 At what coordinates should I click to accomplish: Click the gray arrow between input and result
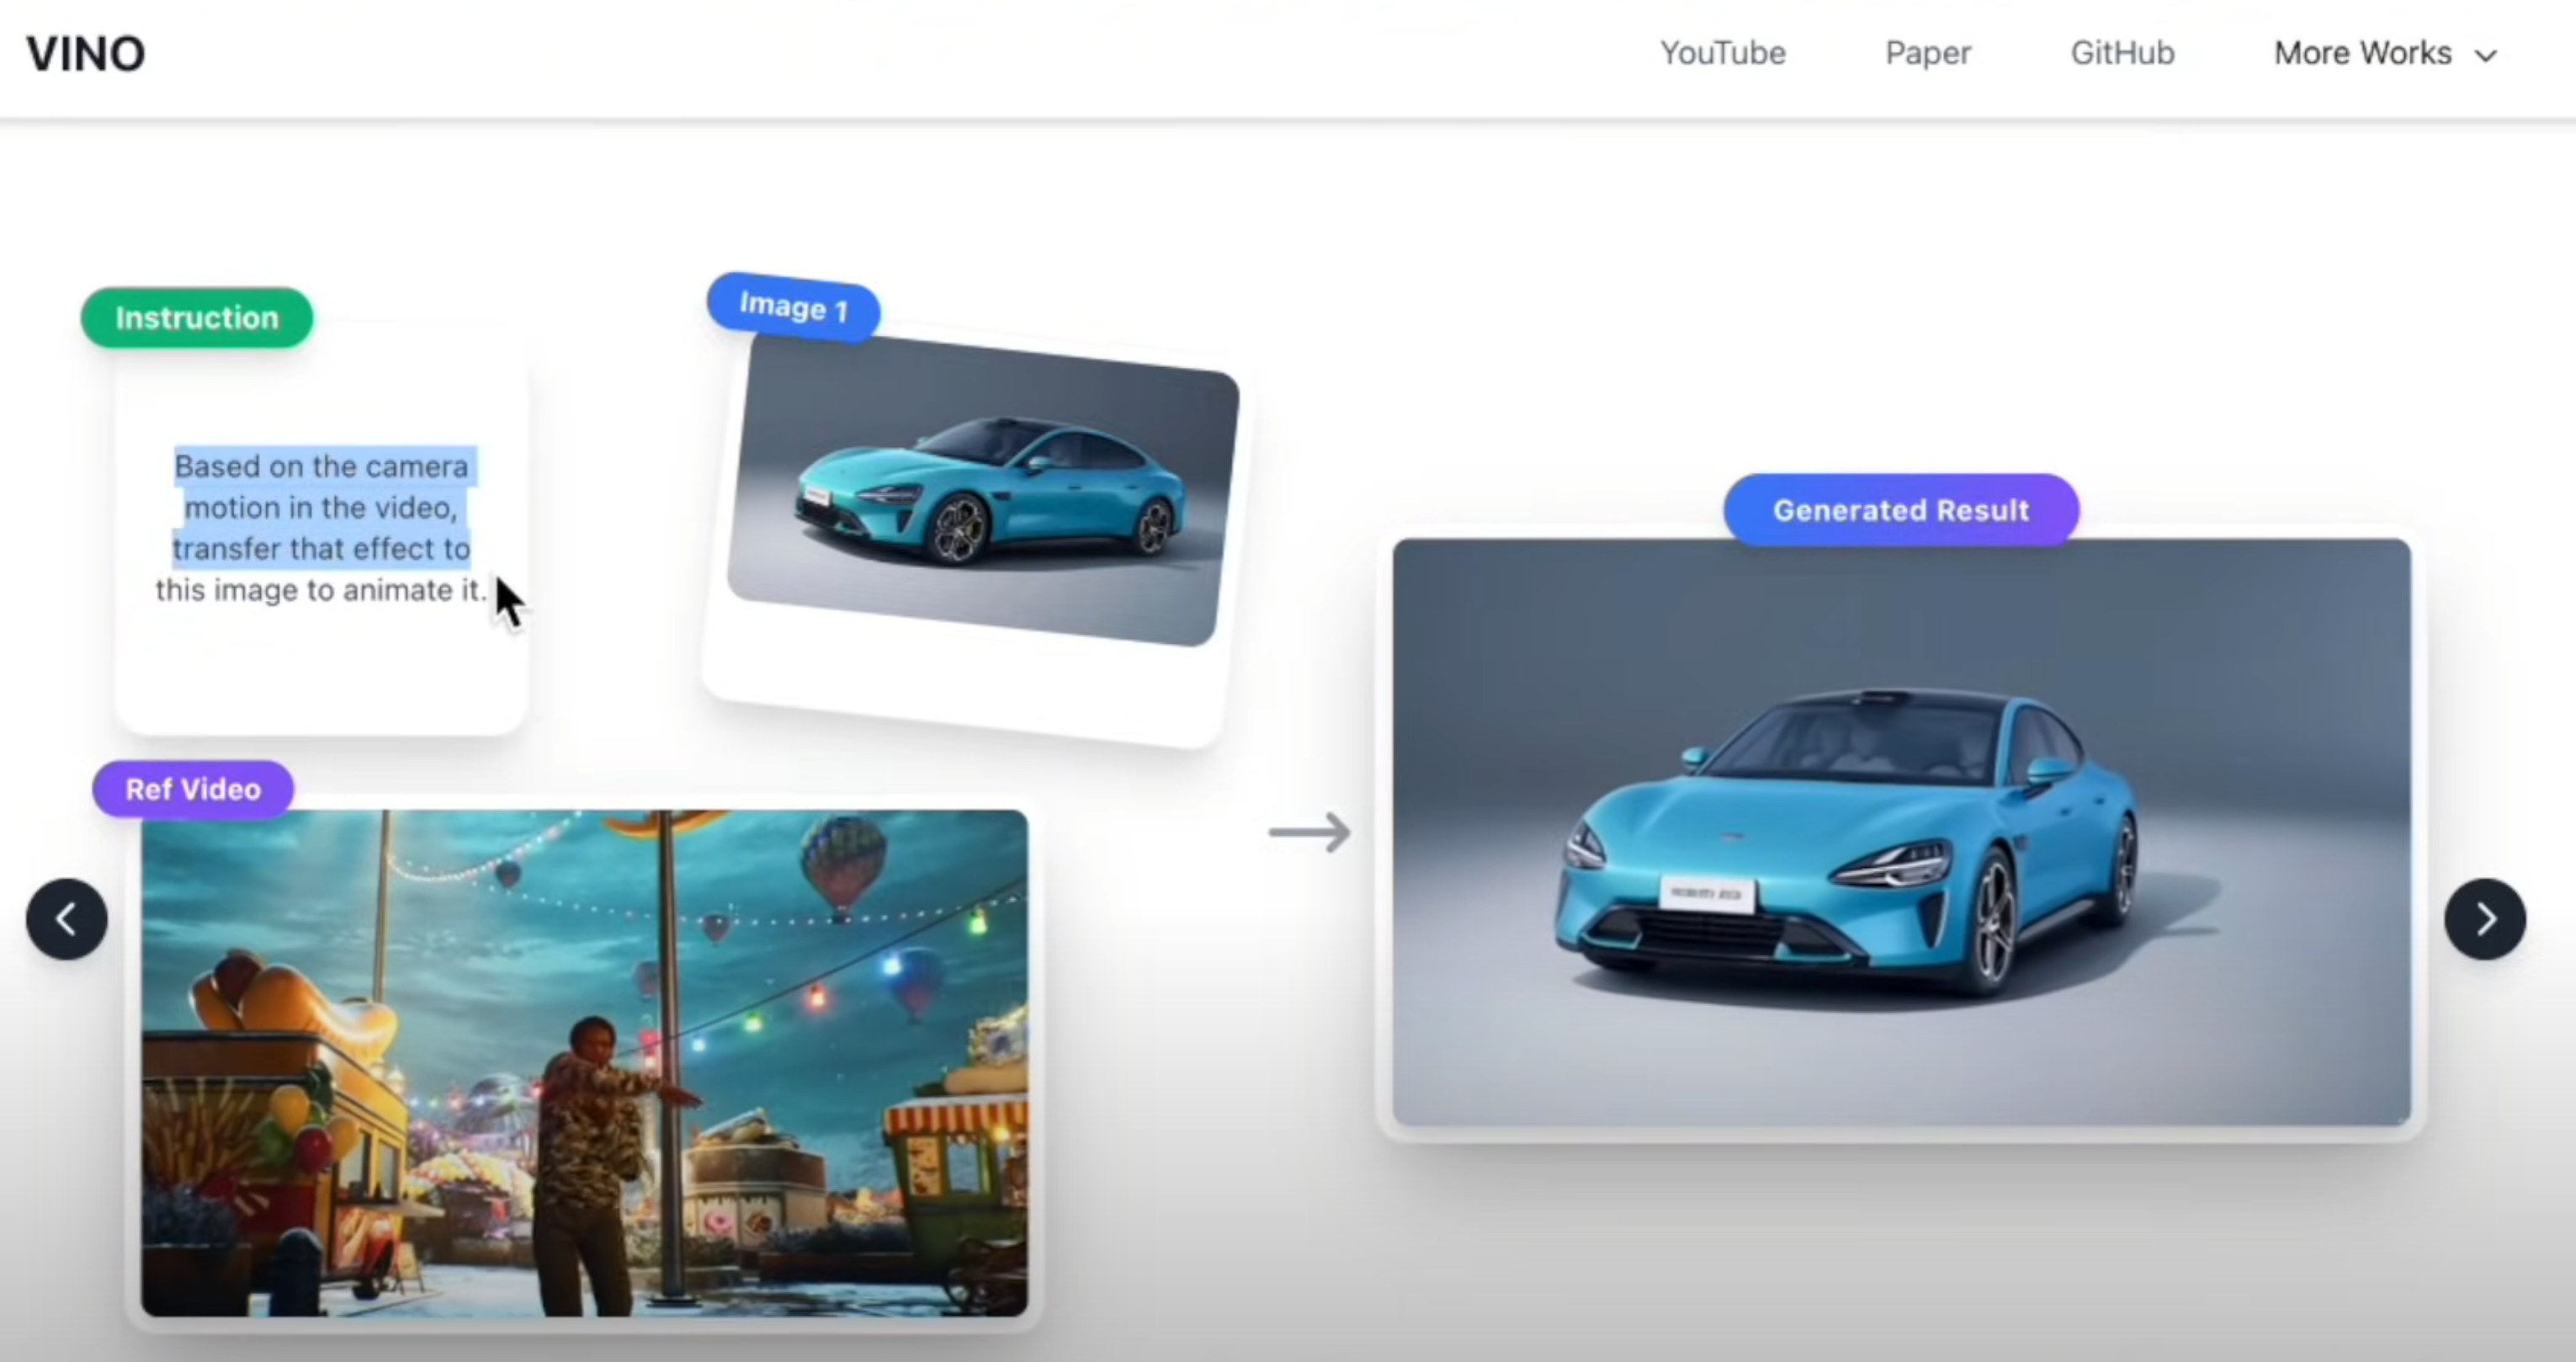point(1309,832)
